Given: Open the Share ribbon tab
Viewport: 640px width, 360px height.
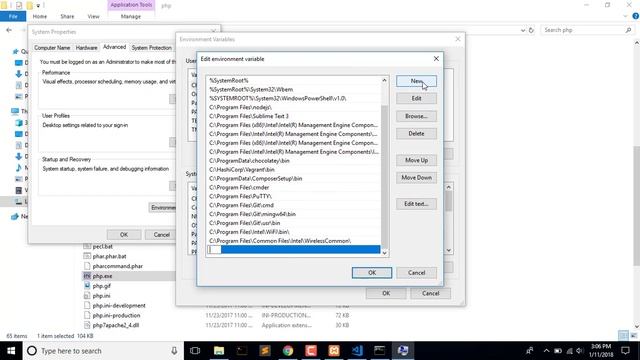Looking at the screenshot, I should click(67, 16).
